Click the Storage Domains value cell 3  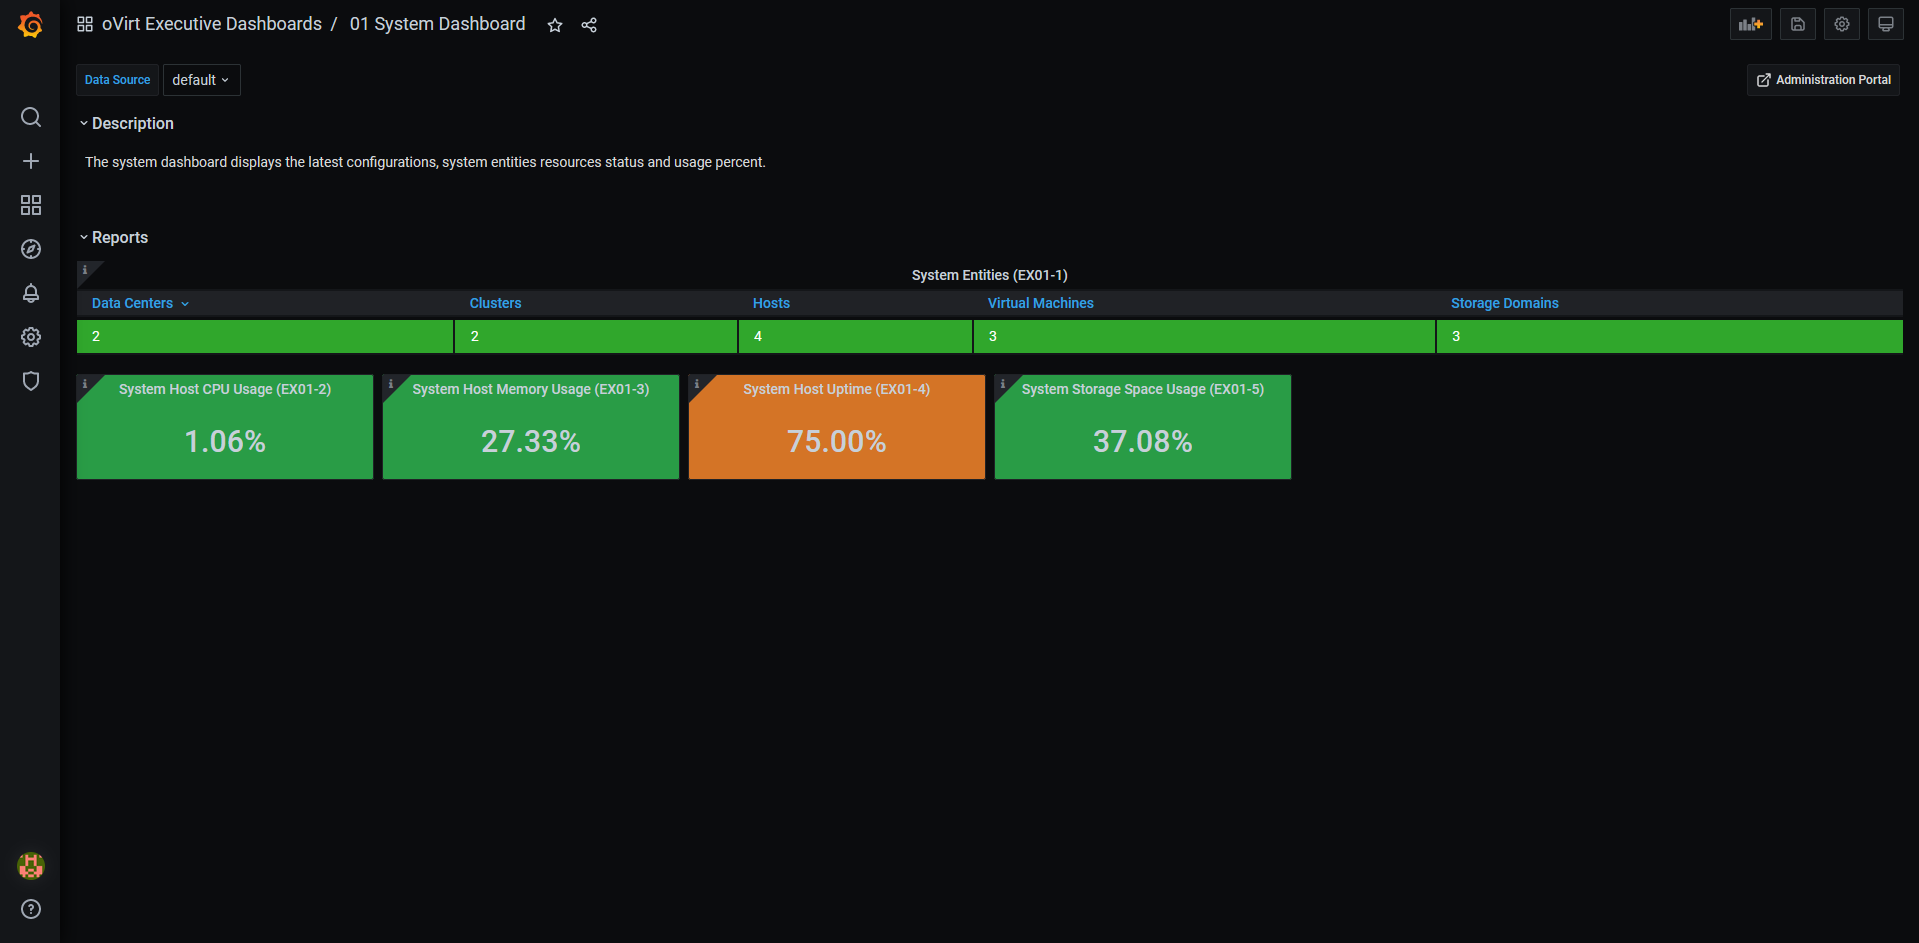(x=1670, y=336)
